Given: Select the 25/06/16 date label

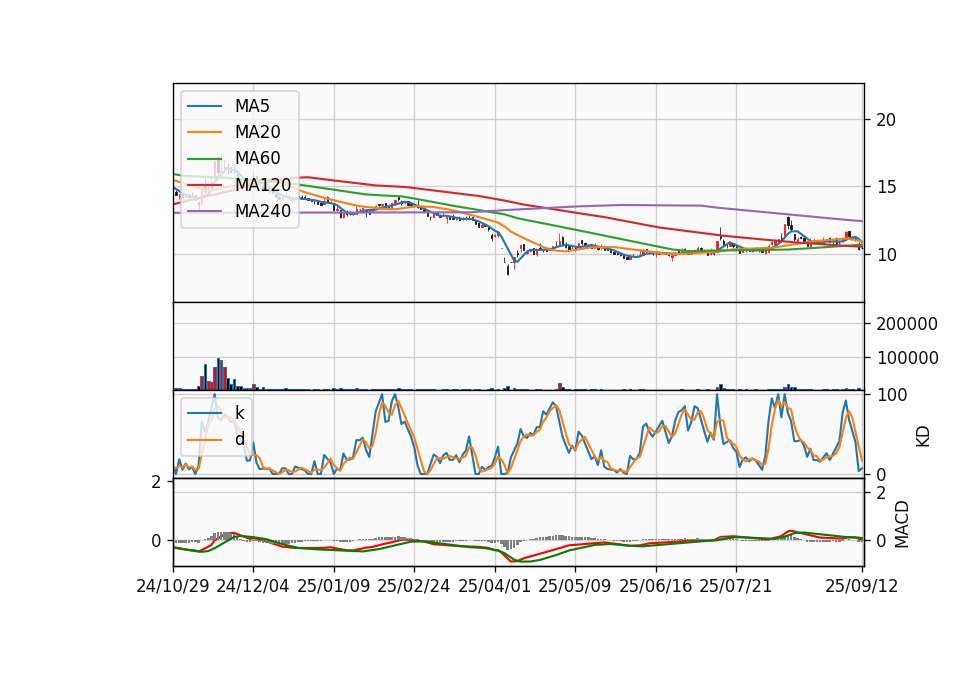Looking at the screenshot, I should coord(656,586).
